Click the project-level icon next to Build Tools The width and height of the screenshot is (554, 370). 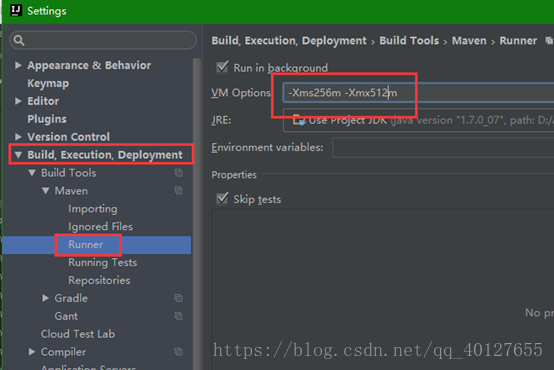click(x=178, y=173)
